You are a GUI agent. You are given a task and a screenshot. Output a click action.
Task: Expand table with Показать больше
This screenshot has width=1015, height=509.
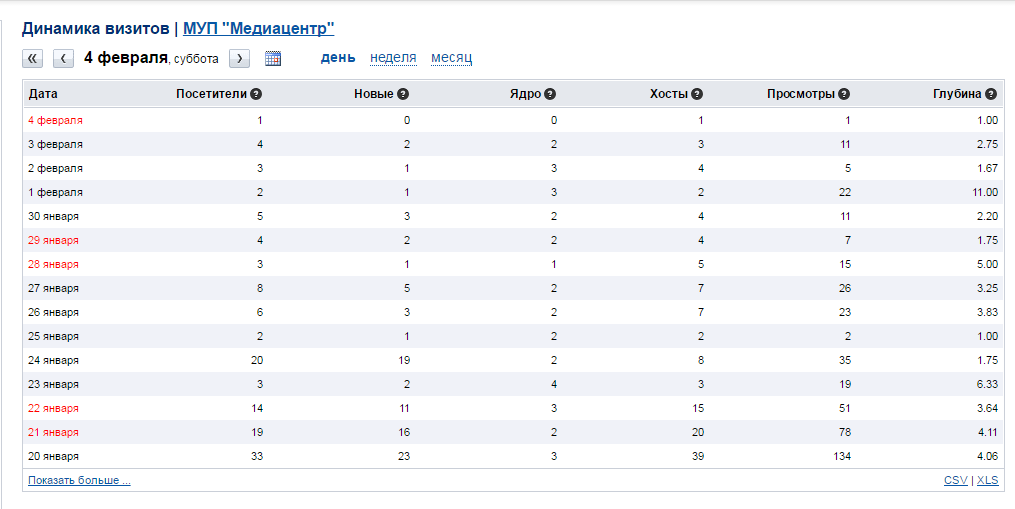pos(79,480)
